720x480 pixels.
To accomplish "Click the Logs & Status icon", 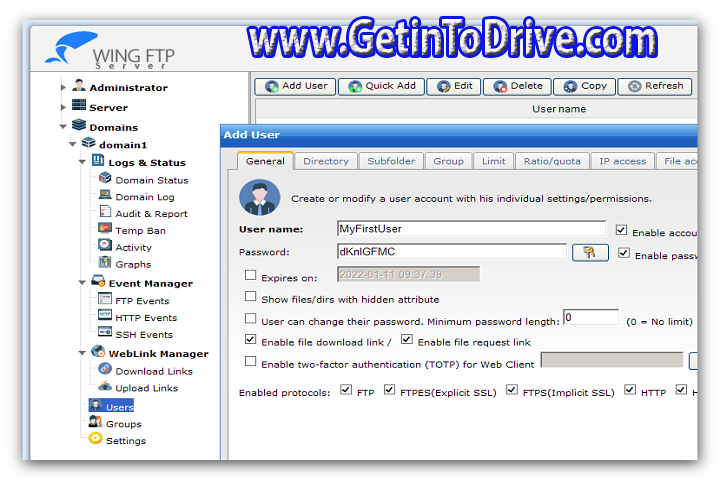I will [98, 160].
